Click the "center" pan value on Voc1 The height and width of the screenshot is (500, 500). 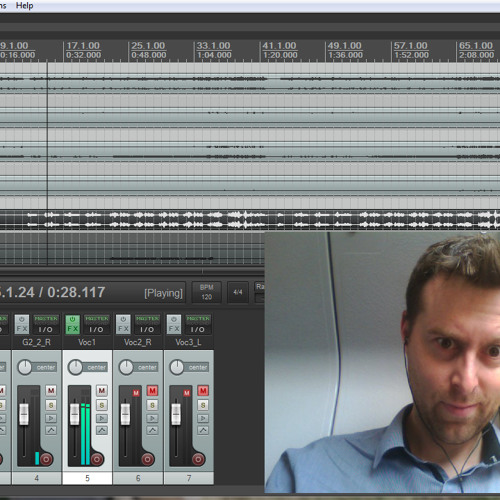[x=97, y=367]
